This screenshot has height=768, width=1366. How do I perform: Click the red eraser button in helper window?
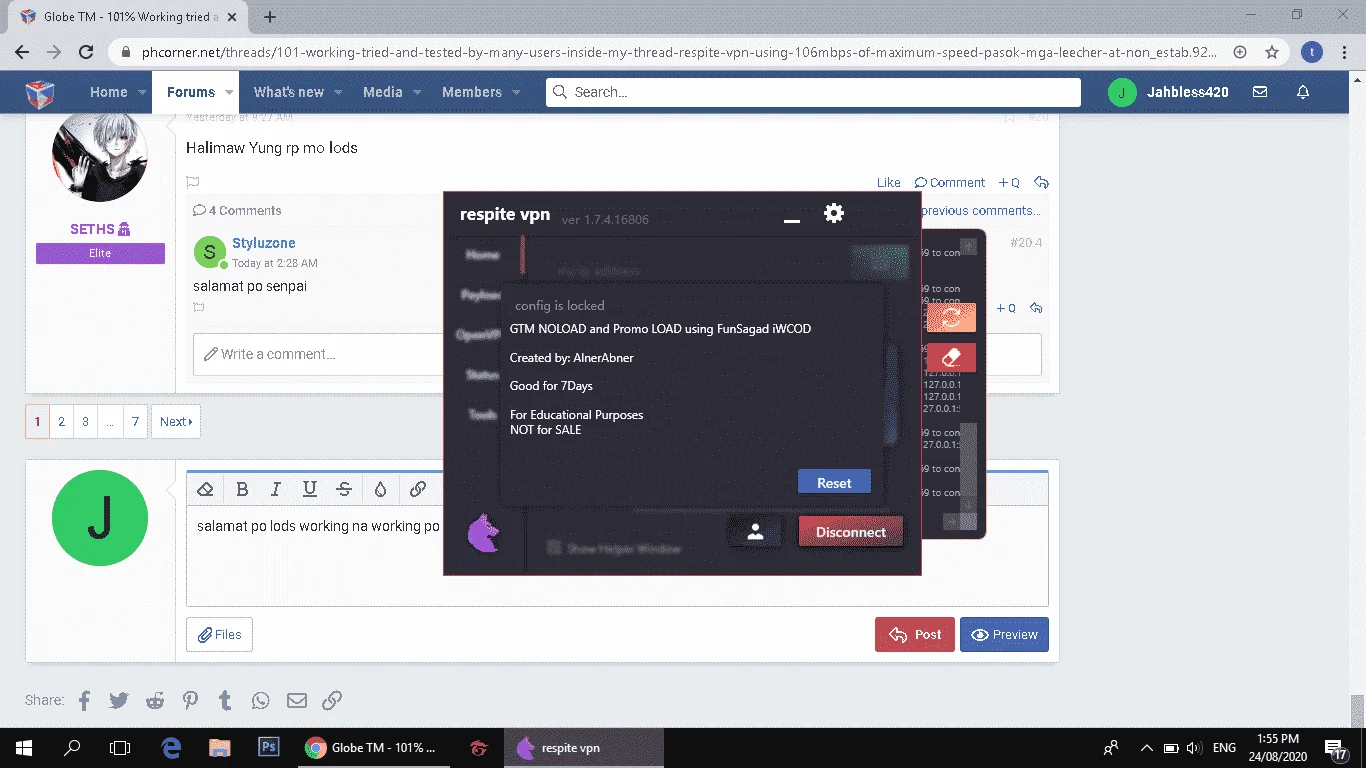pyautogui.click(x=951, y=357)
